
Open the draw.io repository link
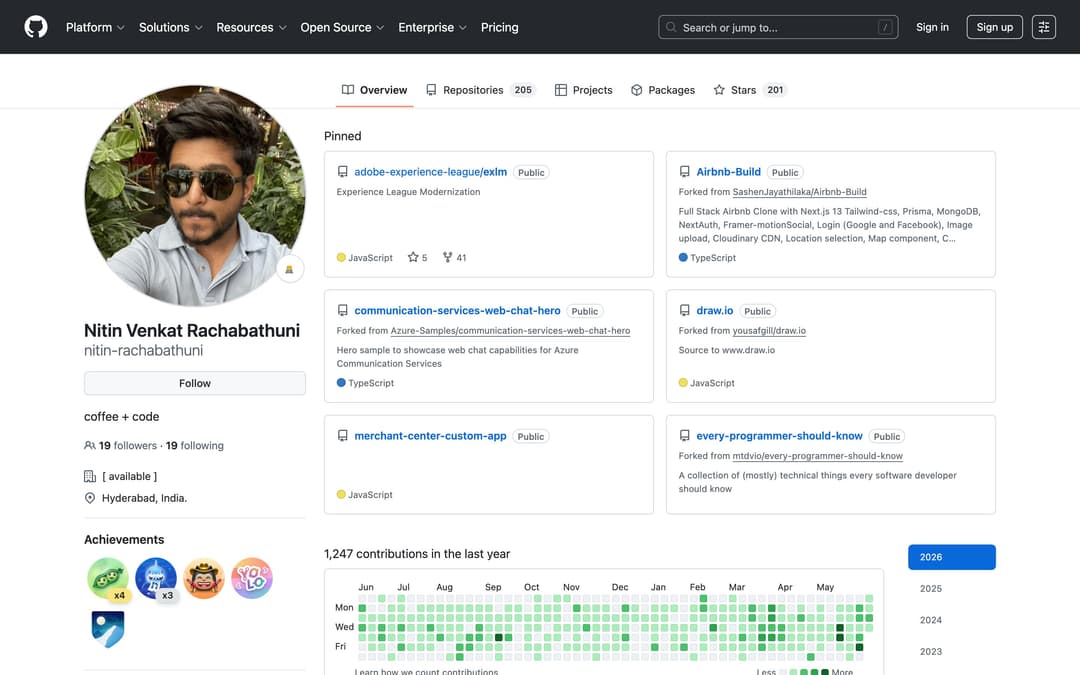pyautogui.click(x=714, y=311)
